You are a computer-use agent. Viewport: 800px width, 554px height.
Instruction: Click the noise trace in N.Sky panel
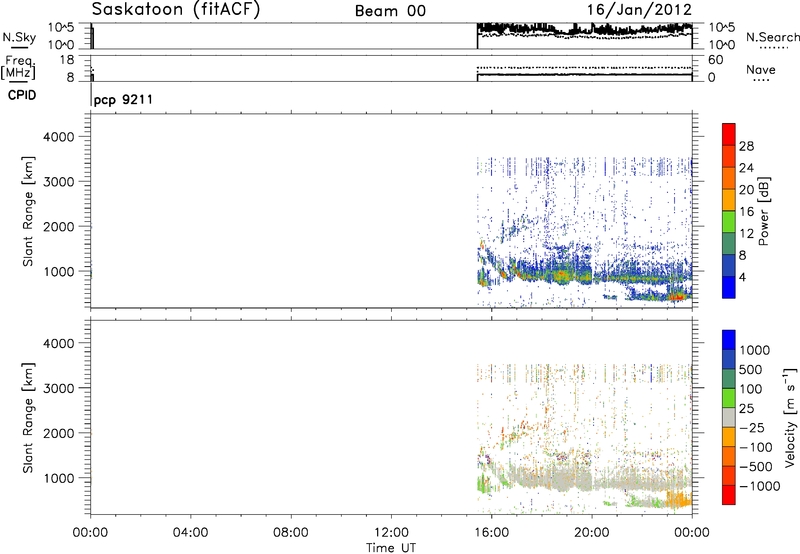click(x=584, y=29)
